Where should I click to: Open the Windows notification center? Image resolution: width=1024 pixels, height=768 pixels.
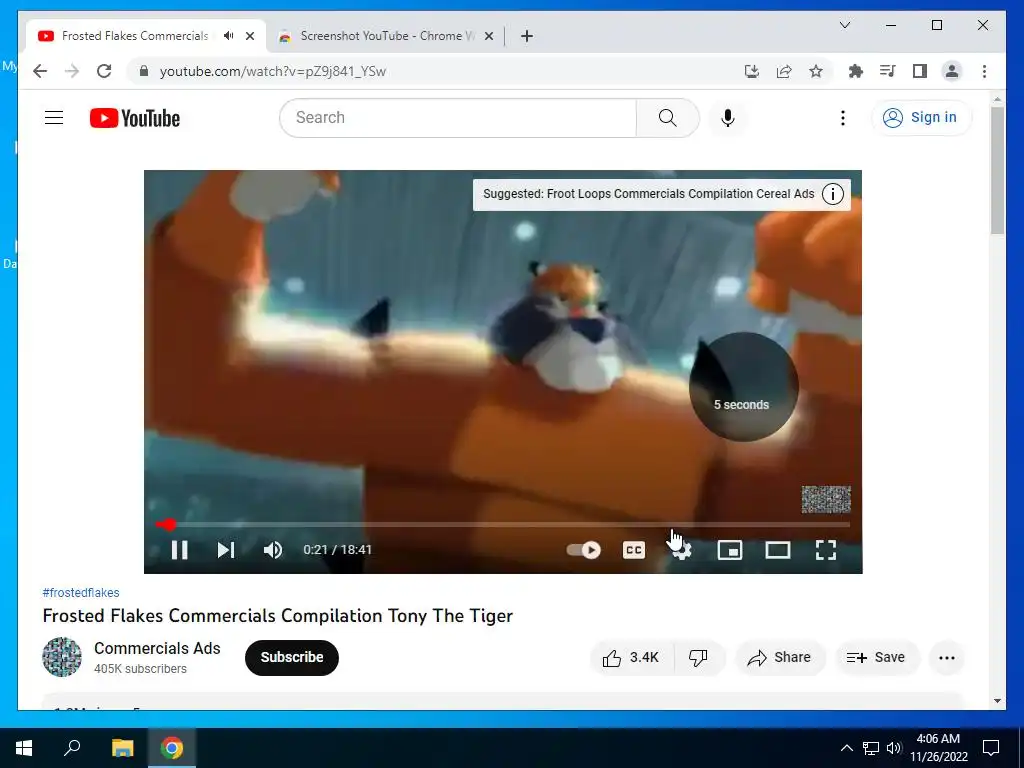click(991, 748)
